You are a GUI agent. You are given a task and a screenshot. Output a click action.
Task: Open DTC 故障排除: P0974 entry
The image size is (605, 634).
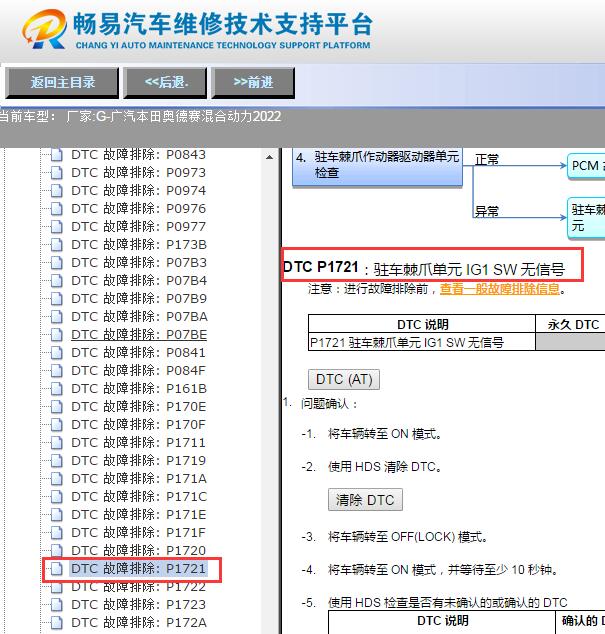coord(138,190)
